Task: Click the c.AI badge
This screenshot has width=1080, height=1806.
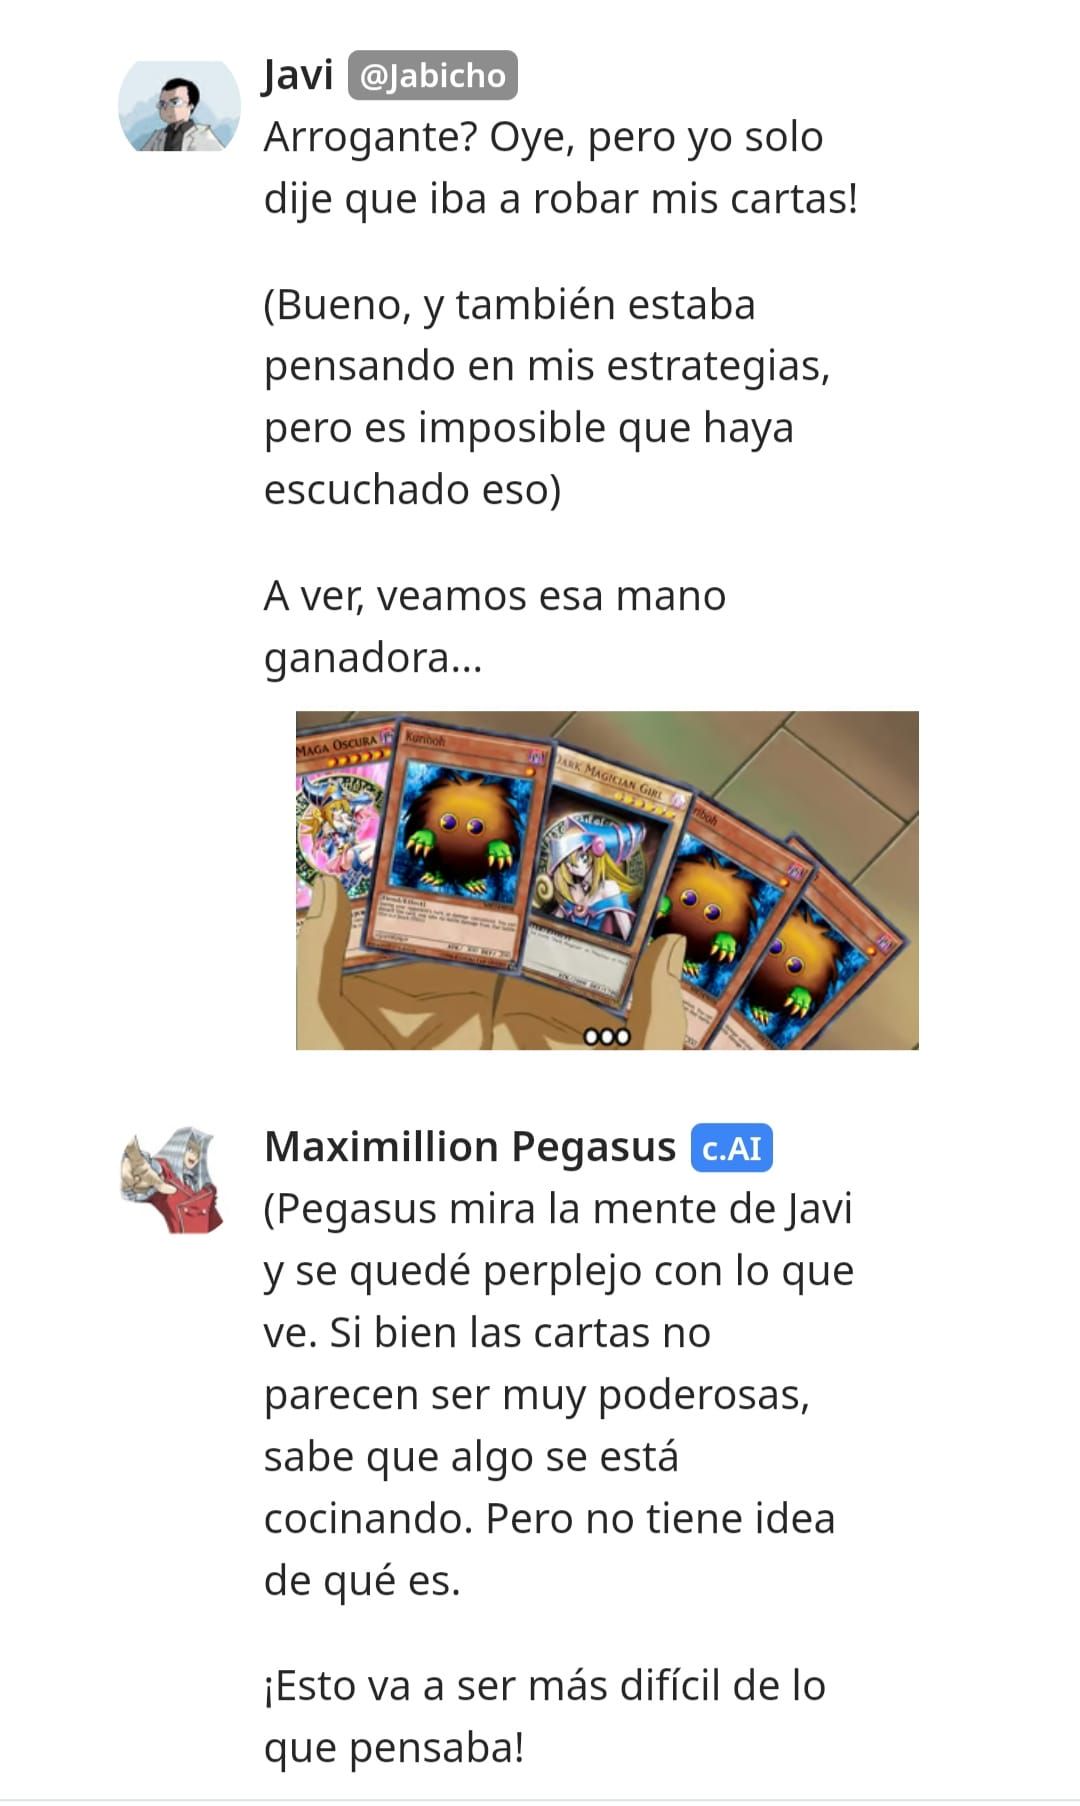Action: (x=732, y=1147)
